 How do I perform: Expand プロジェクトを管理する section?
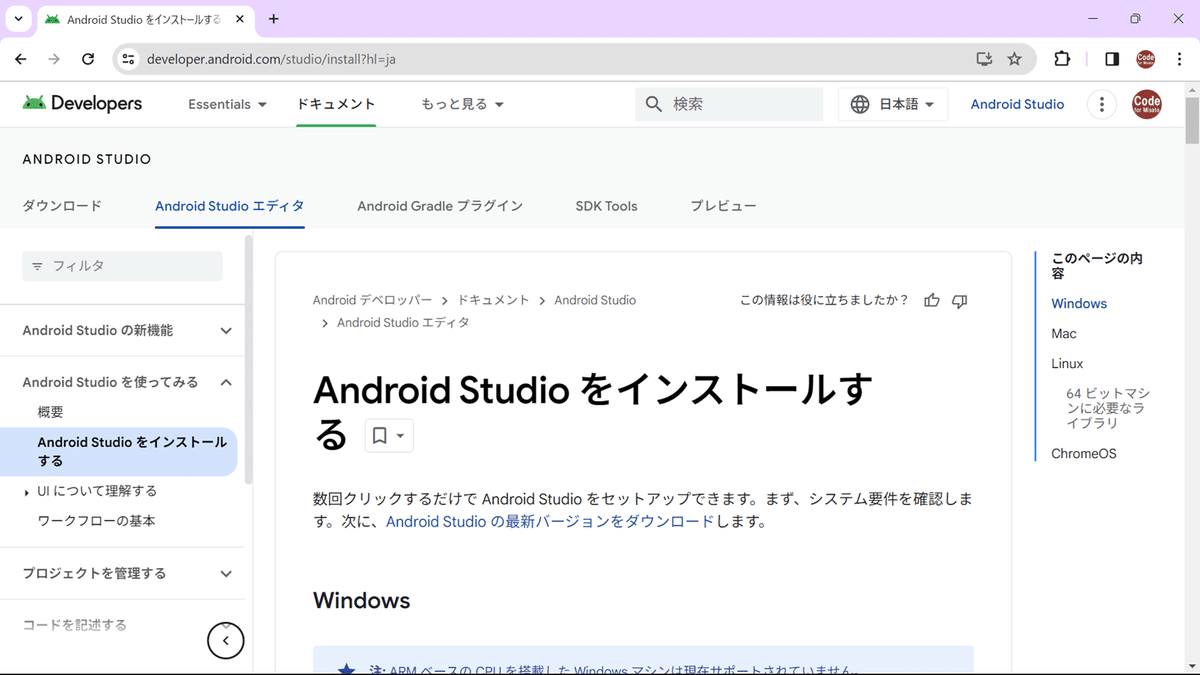click(x=226, y=573)
